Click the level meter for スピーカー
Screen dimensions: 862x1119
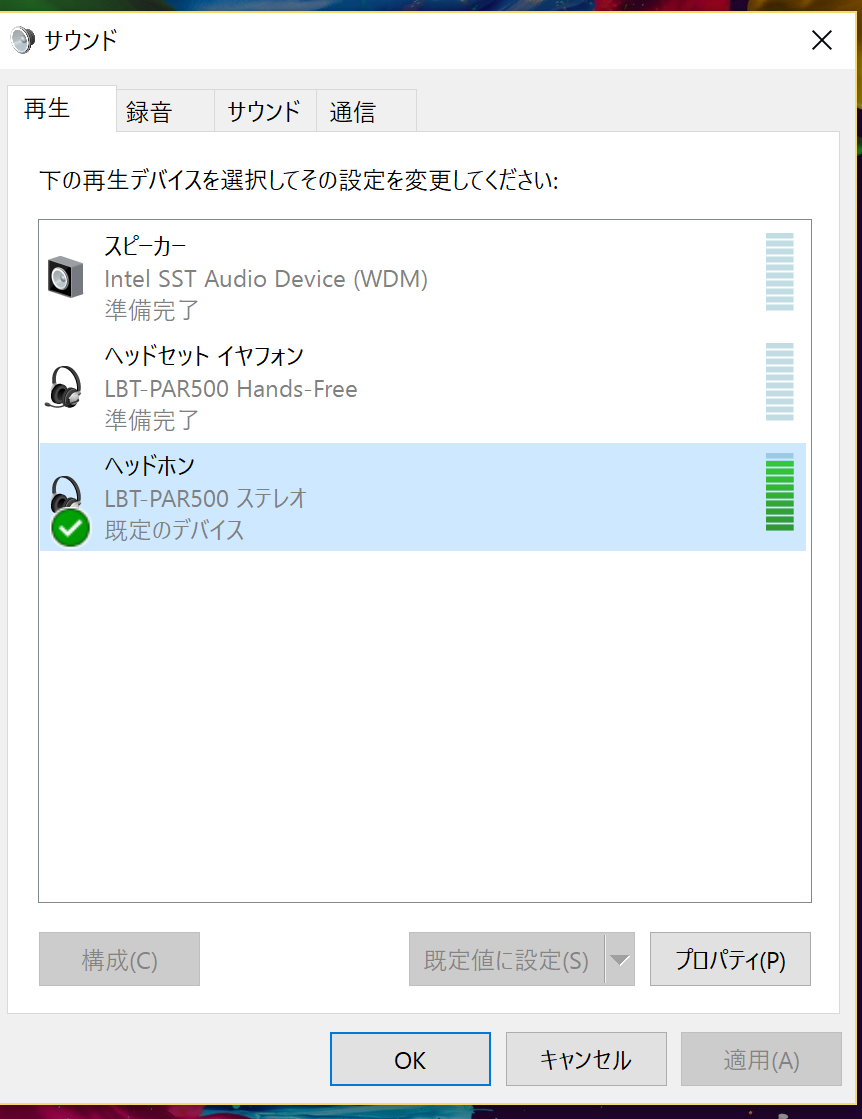click(779, 272)
